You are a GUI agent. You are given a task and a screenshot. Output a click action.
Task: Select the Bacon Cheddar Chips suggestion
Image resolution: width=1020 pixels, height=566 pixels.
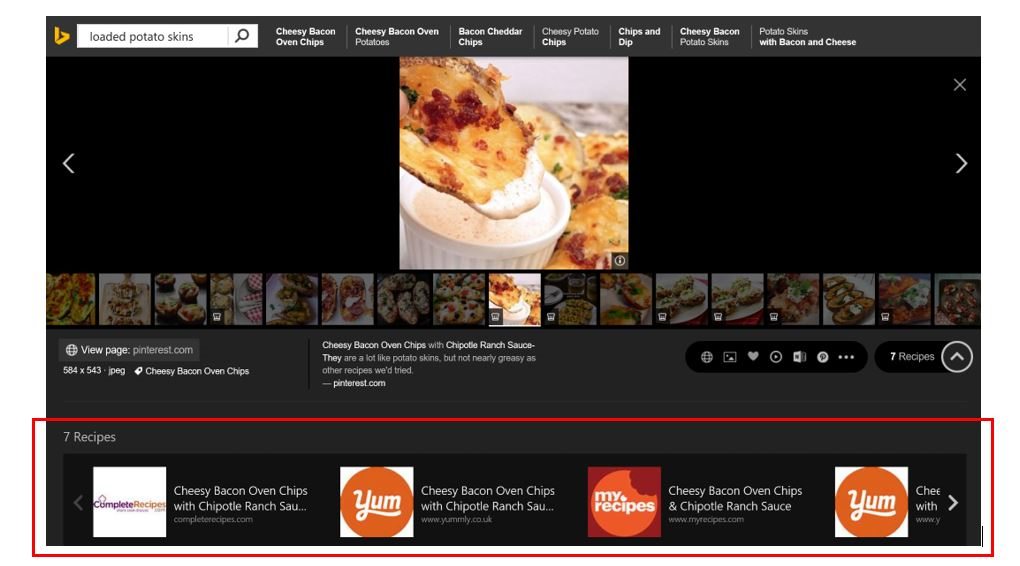pos(490,37)
